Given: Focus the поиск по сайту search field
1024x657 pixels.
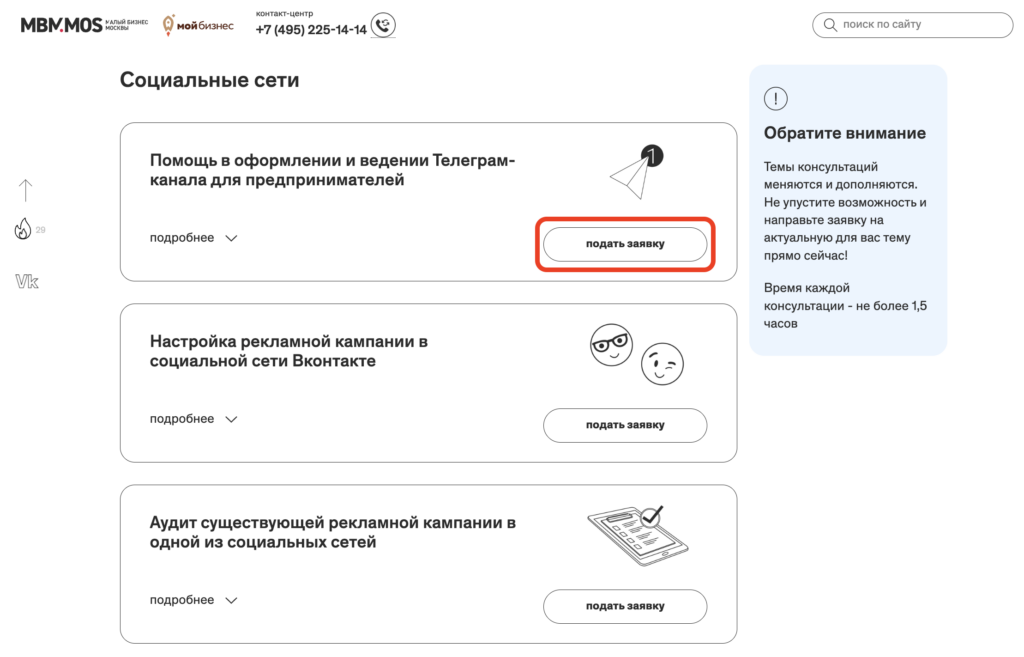Looking at the screenshot, I should coord(920,25).
